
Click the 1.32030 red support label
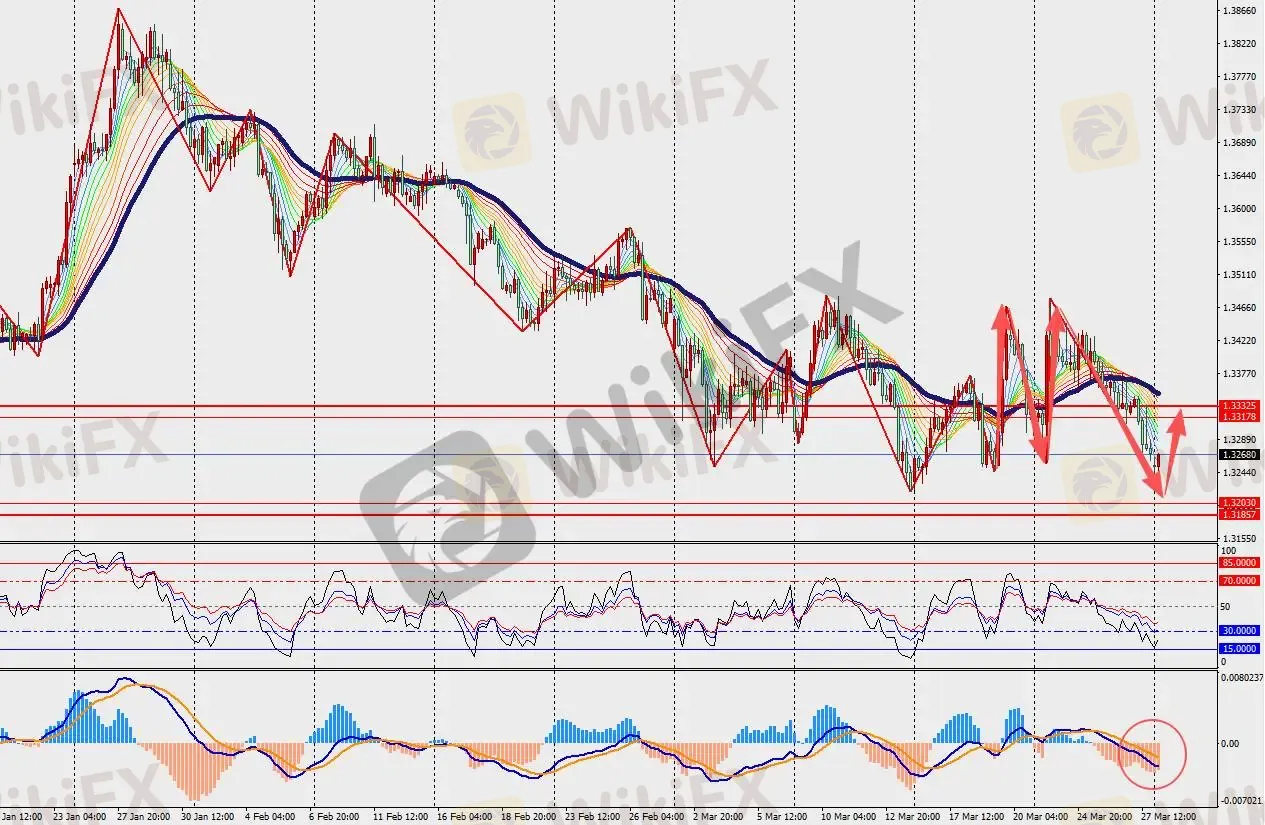1238,503
